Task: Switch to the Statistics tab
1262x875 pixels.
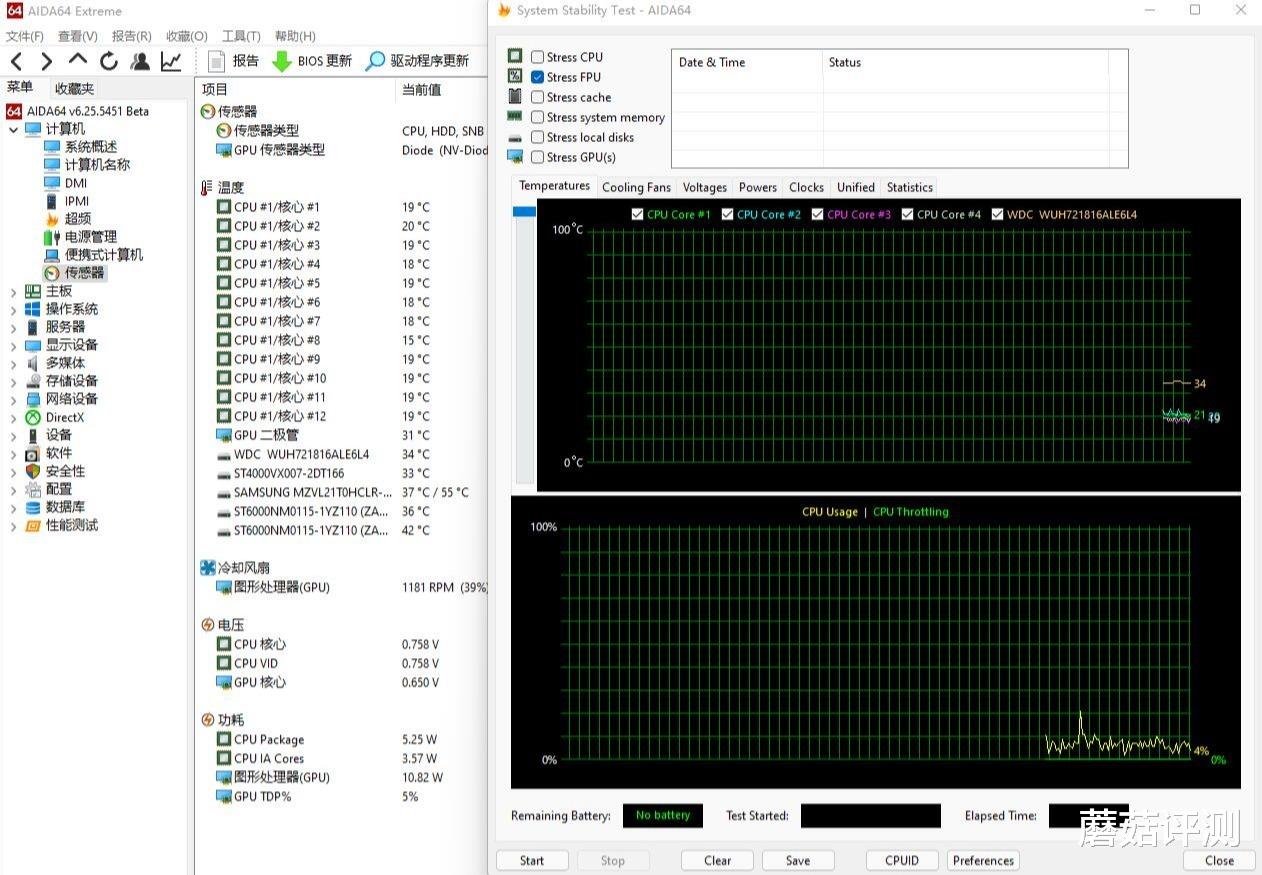Action: click(x=909, y=187)
